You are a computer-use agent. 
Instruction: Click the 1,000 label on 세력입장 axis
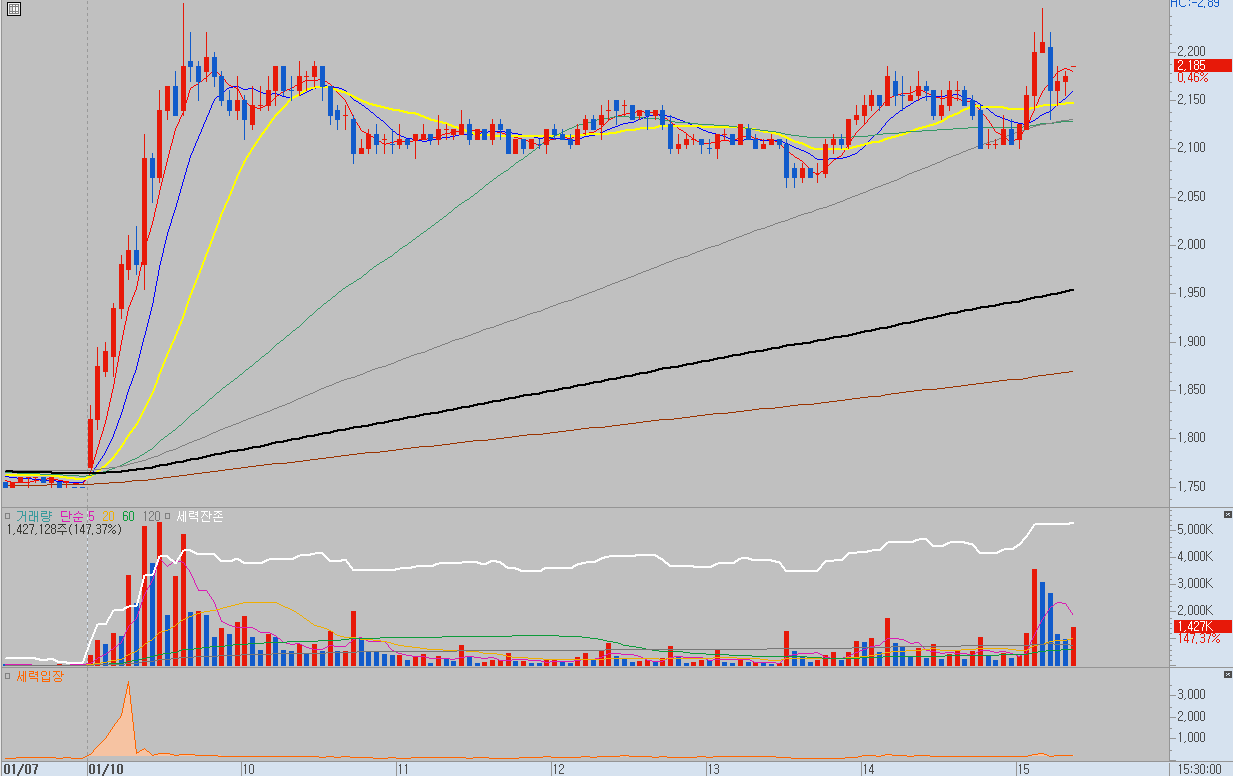pos(1191,738)
